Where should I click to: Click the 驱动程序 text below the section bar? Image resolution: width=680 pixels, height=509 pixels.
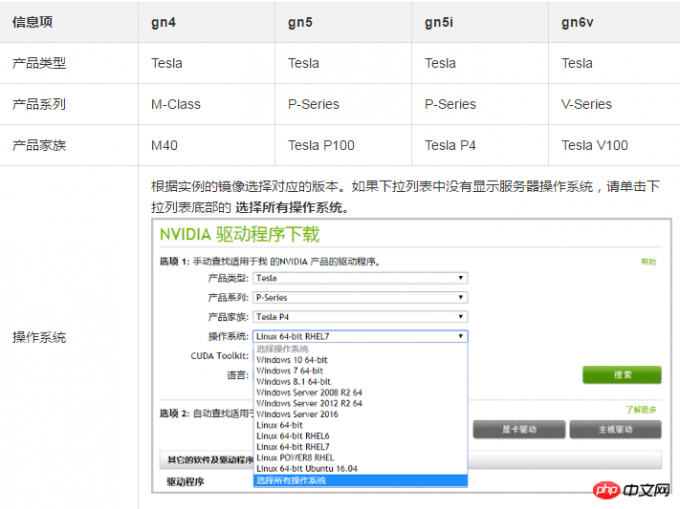click(185, 482)
